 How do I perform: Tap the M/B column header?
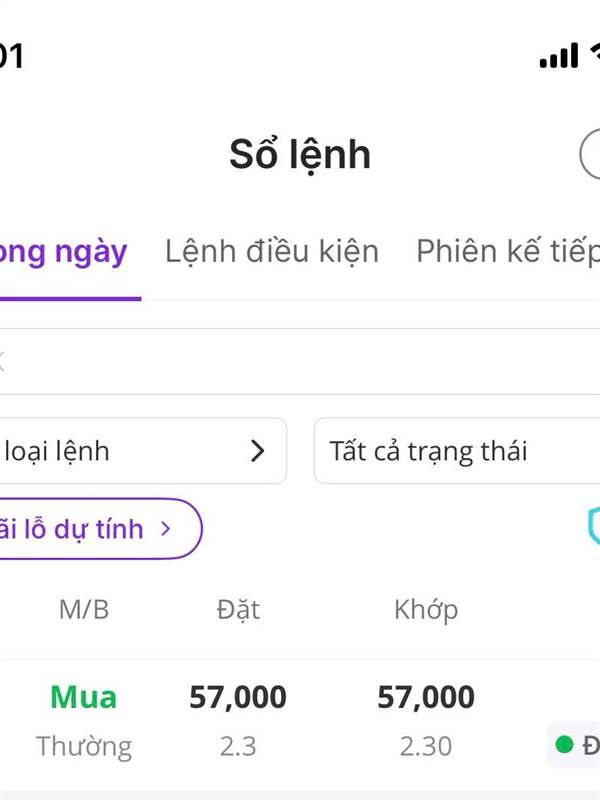84,609
